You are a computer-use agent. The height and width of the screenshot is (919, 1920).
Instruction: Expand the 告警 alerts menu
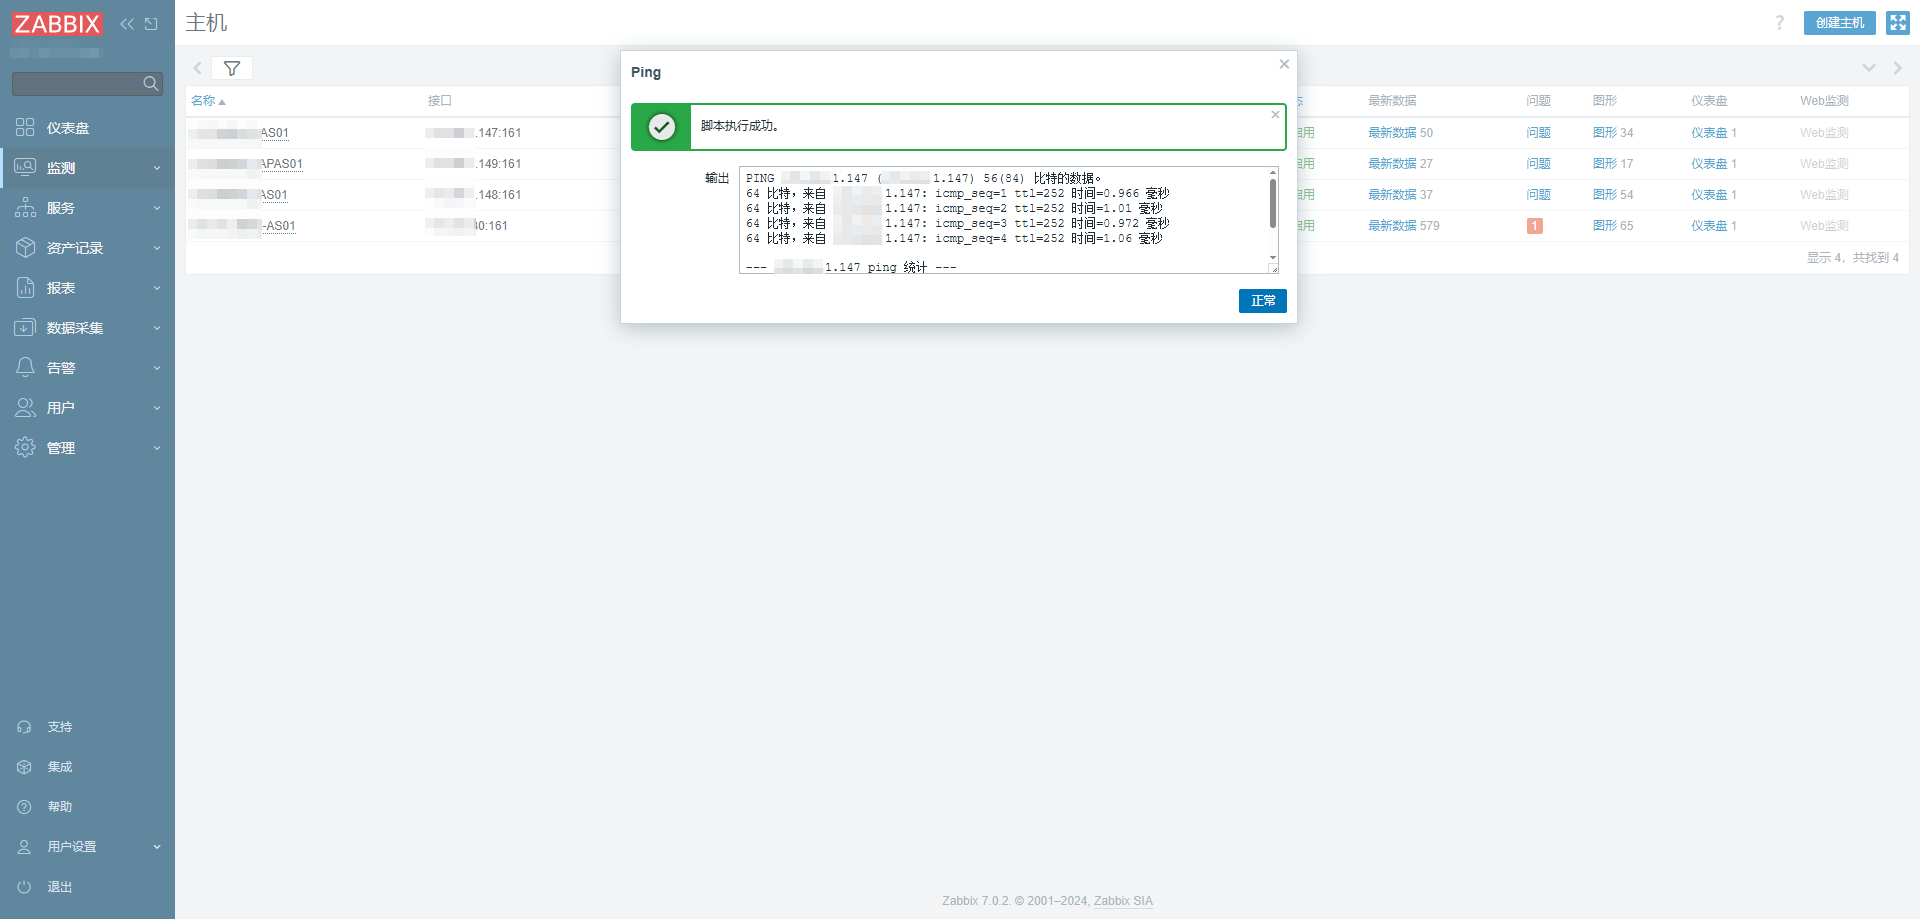pos(87,368)
